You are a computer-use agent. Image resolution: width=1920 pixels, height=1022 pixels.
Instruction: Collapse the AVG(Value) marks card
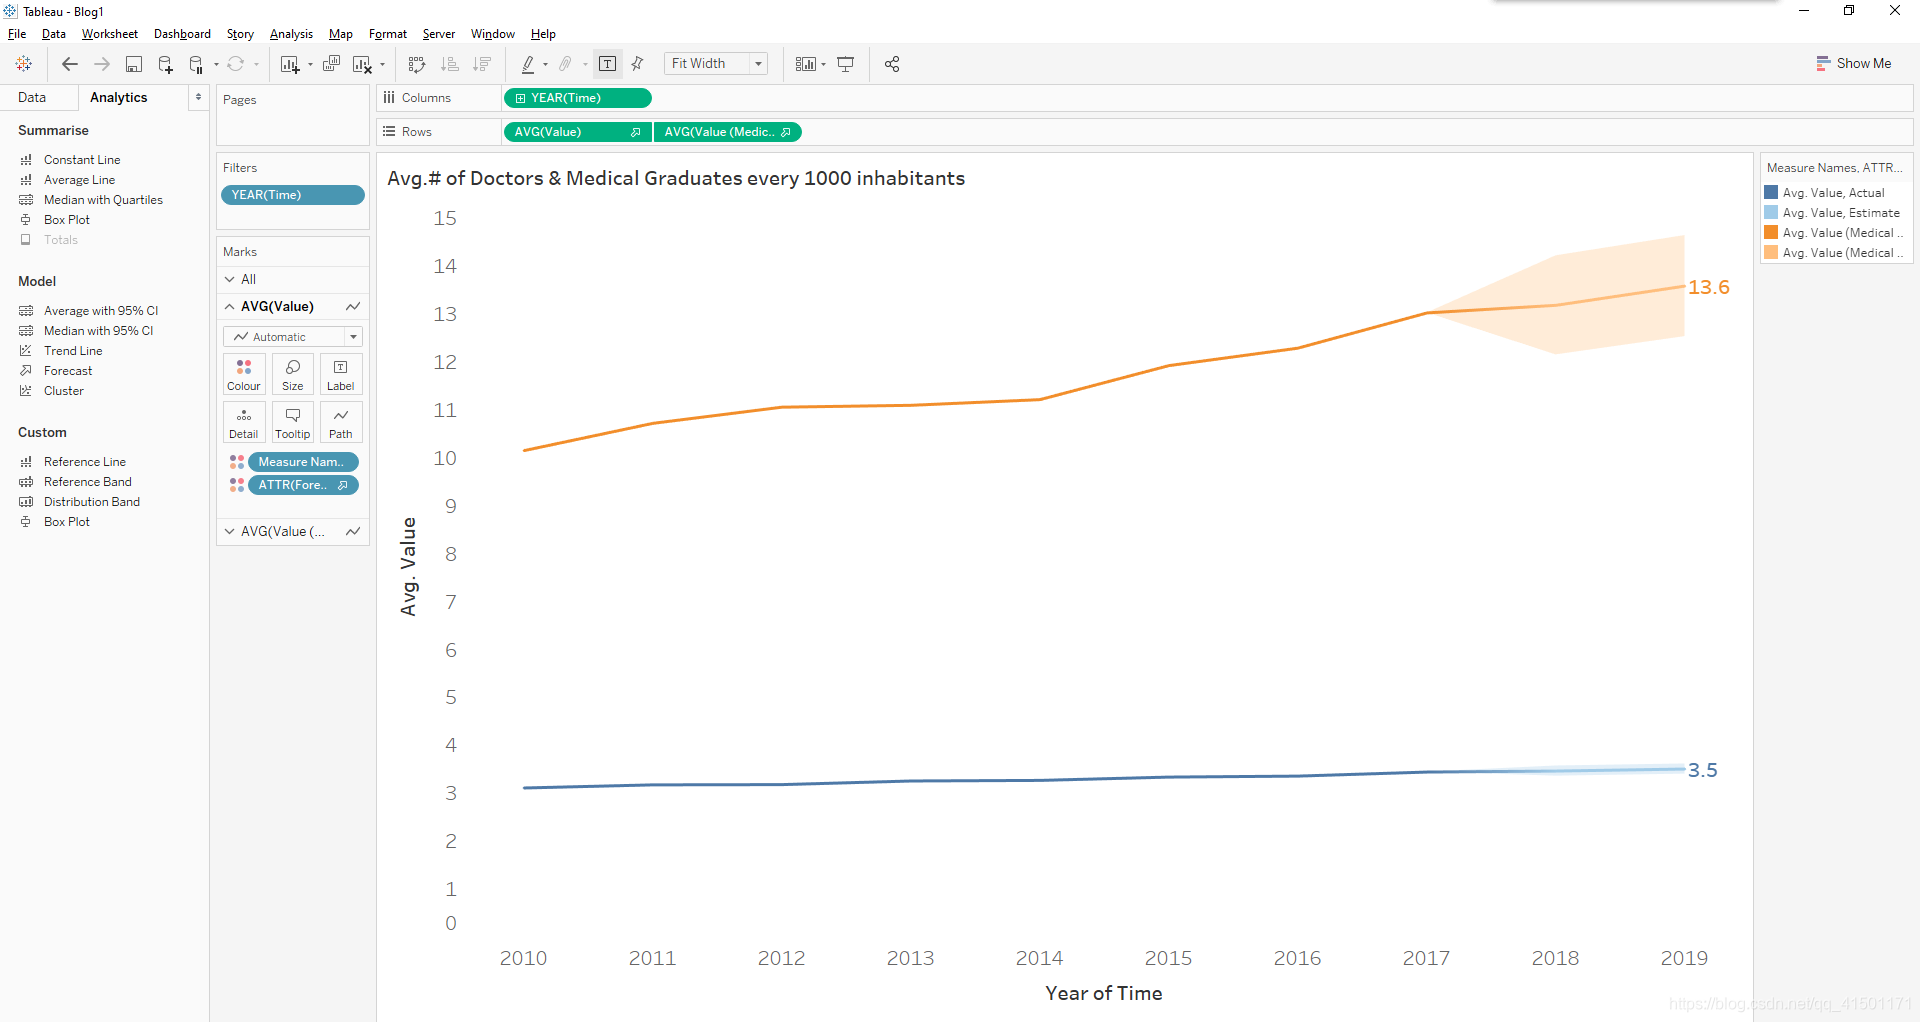(x=230, y=307)
